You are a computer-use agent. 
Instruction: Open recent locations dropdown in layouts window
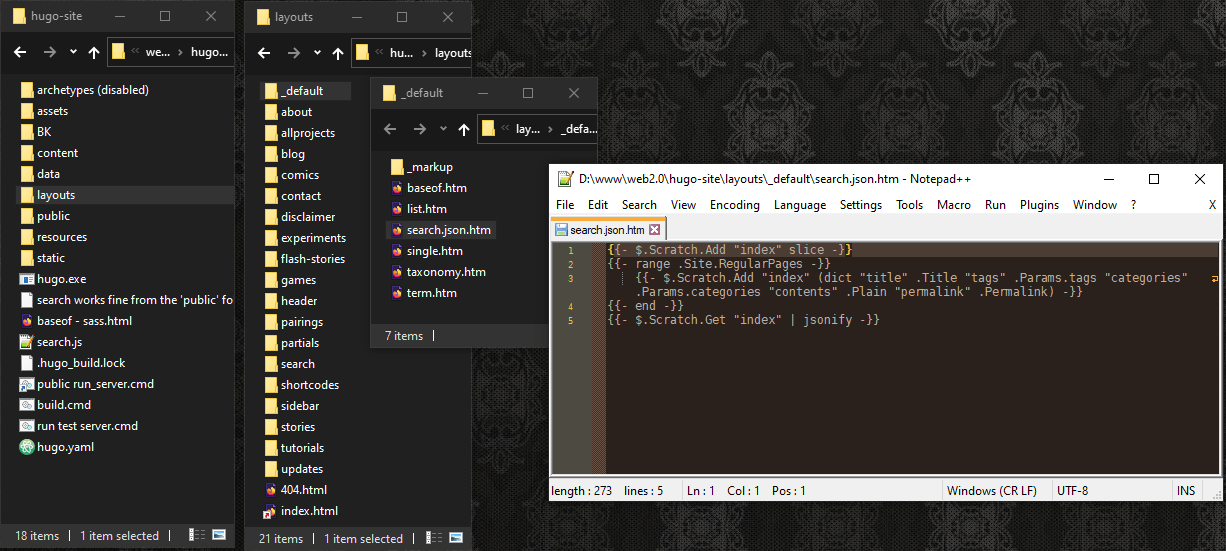pos(317,53)
